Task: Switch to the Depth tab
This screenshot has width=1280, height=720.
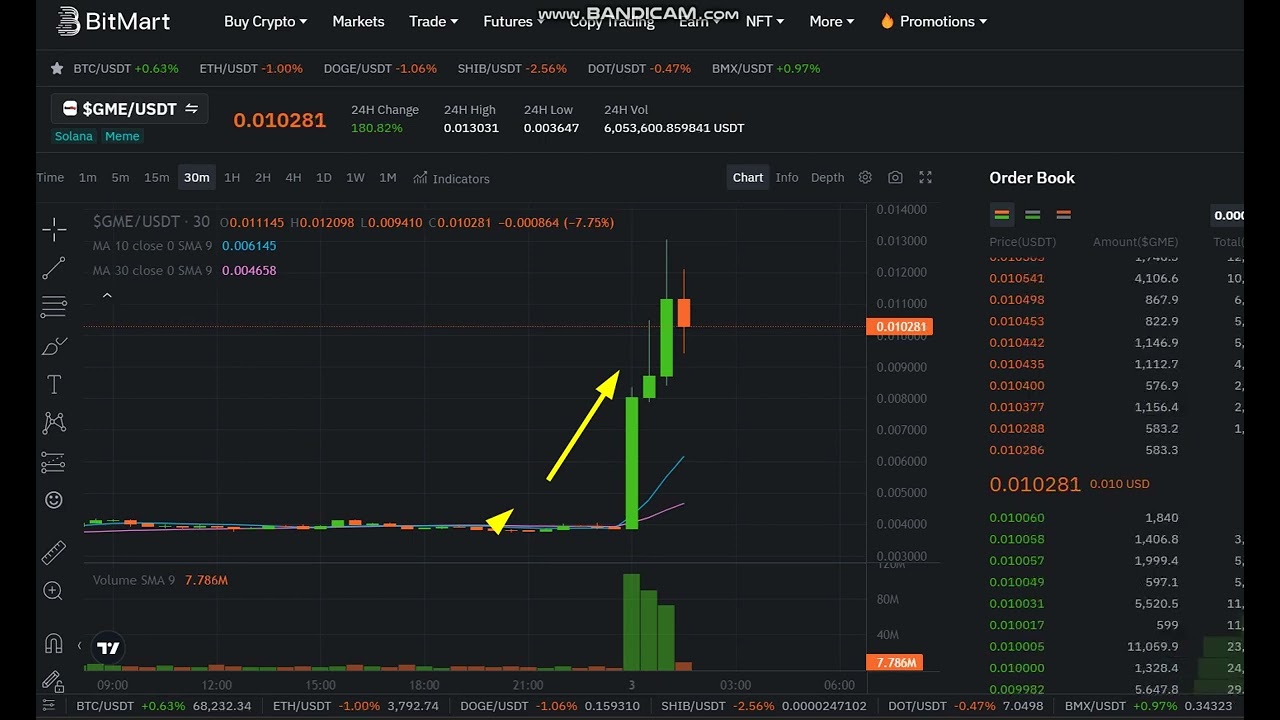Action: point(827,177)
